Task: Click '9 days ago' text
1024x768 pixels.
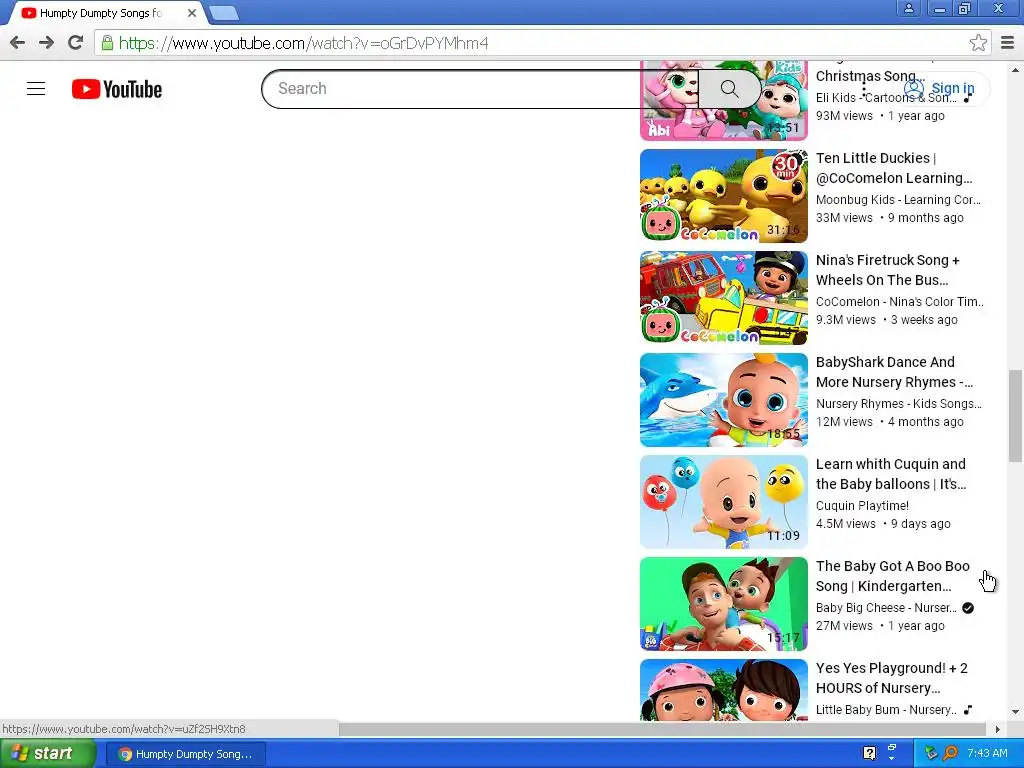Action: pyautogui.click(x=921, y=523)
